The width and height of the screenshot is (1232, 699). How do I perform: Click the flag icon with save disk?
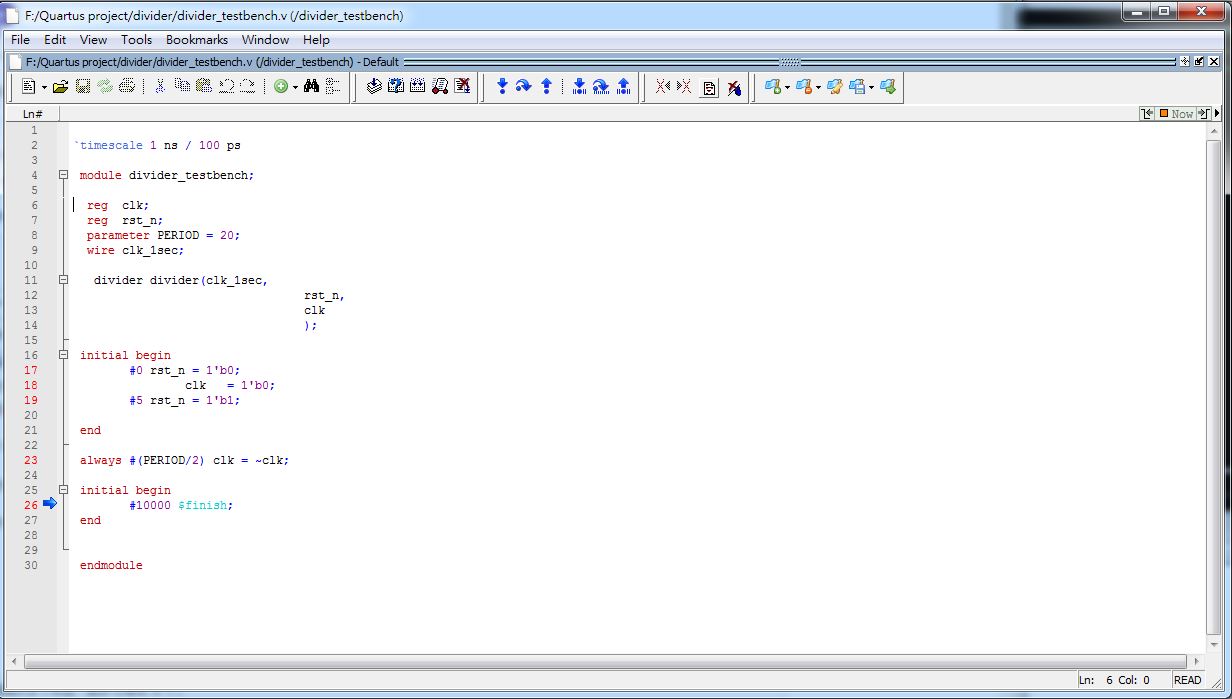tap(857, 87)
